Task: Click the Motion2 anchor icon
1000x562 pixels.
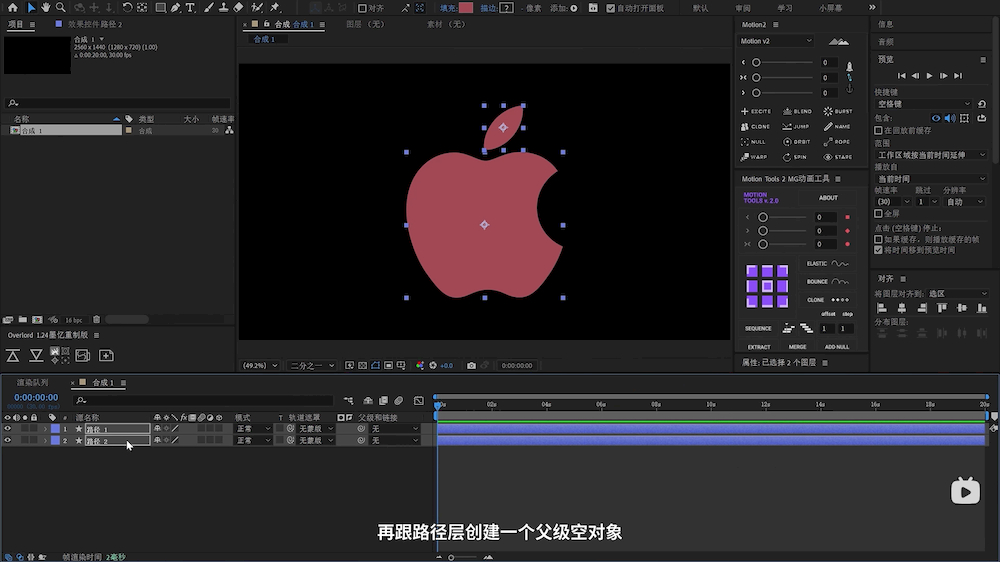Action: (849, 89)
